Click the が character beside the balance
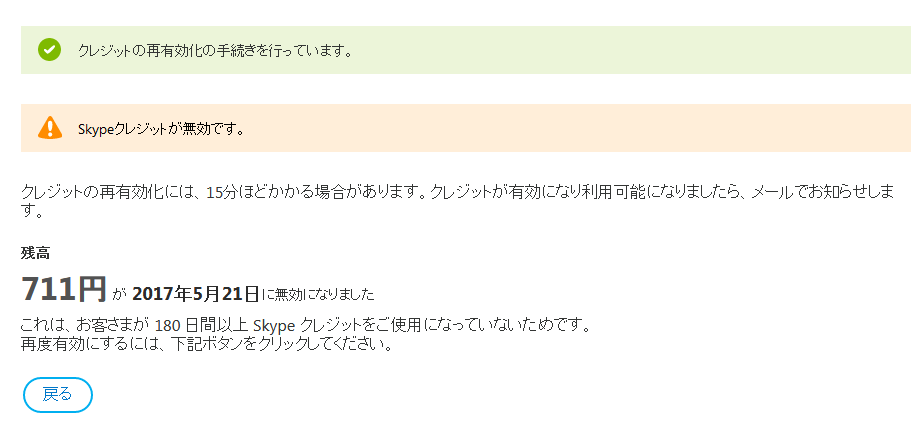Viewport: 911px width, 422px height. [x=119, y=296]
